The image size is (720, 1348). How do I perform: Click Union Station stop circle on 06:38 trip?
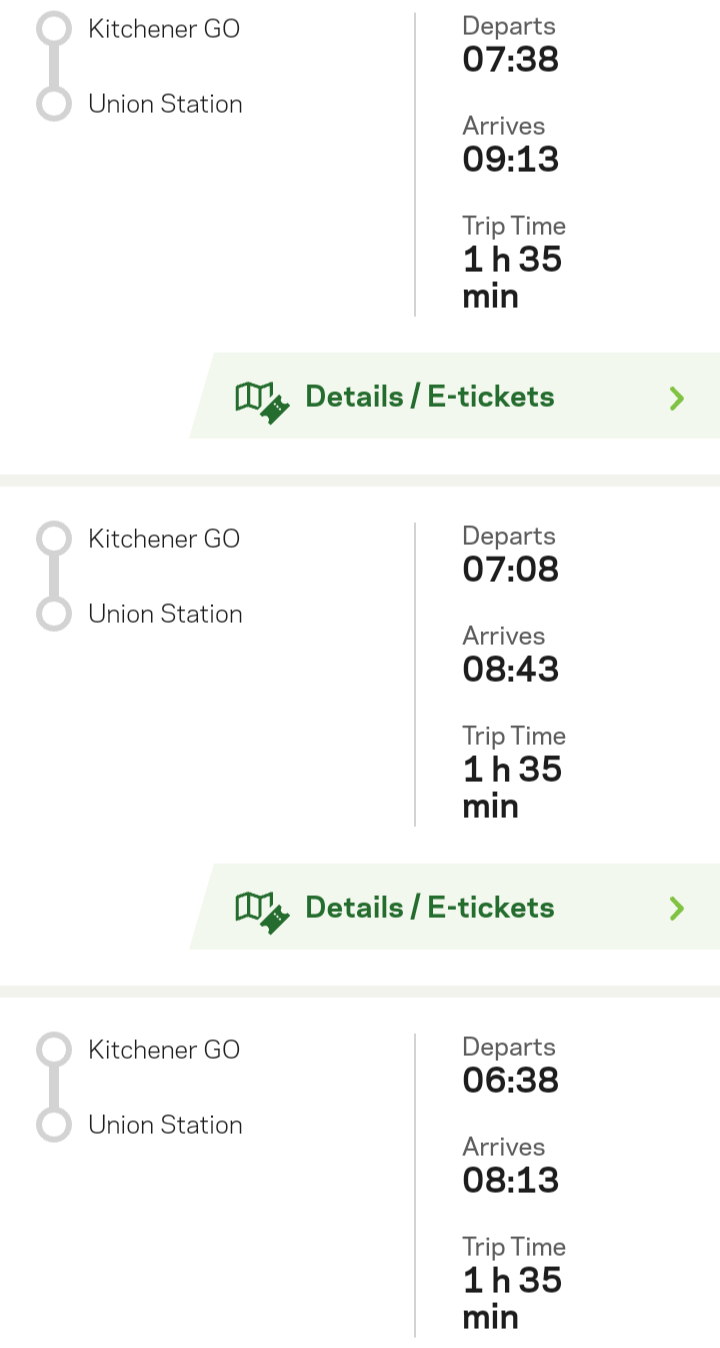[x=54, y=1125]
